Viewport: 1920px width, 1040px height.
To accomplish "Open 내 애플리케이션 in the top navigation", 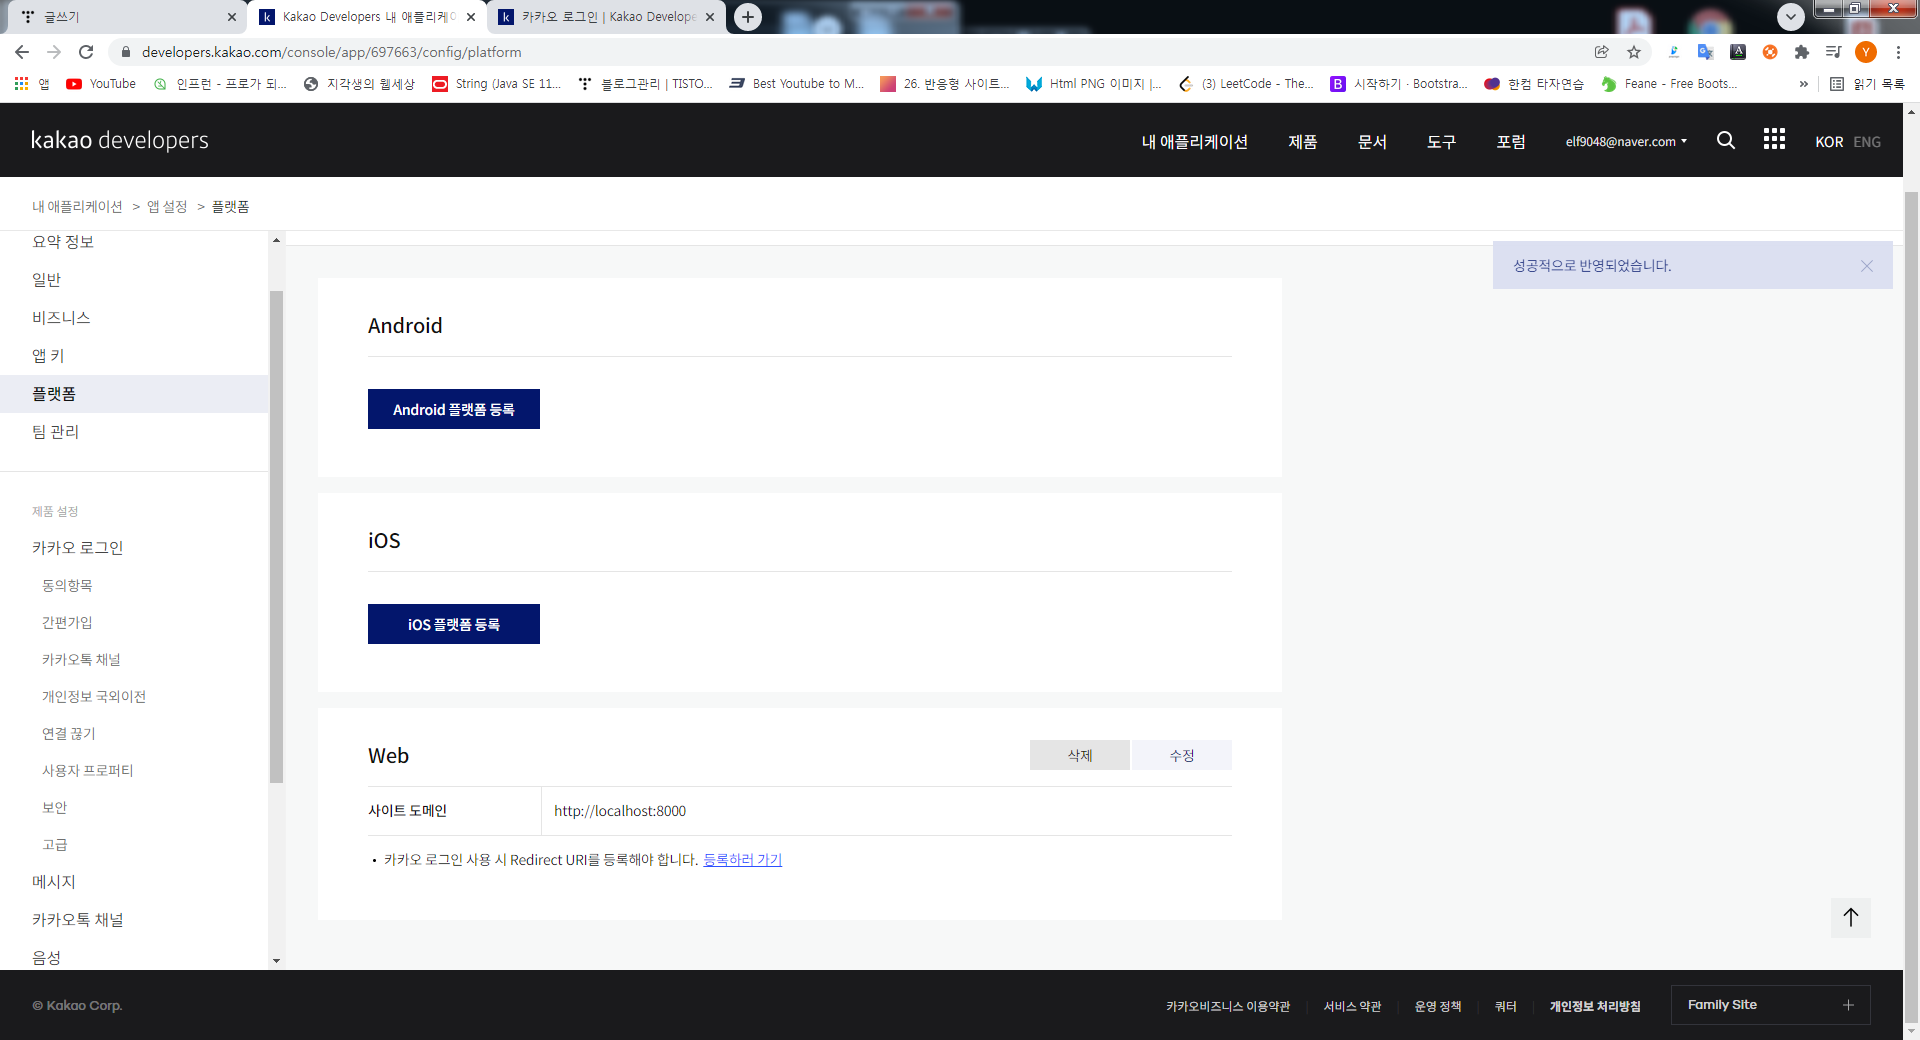I will (x=1194, y=142).
